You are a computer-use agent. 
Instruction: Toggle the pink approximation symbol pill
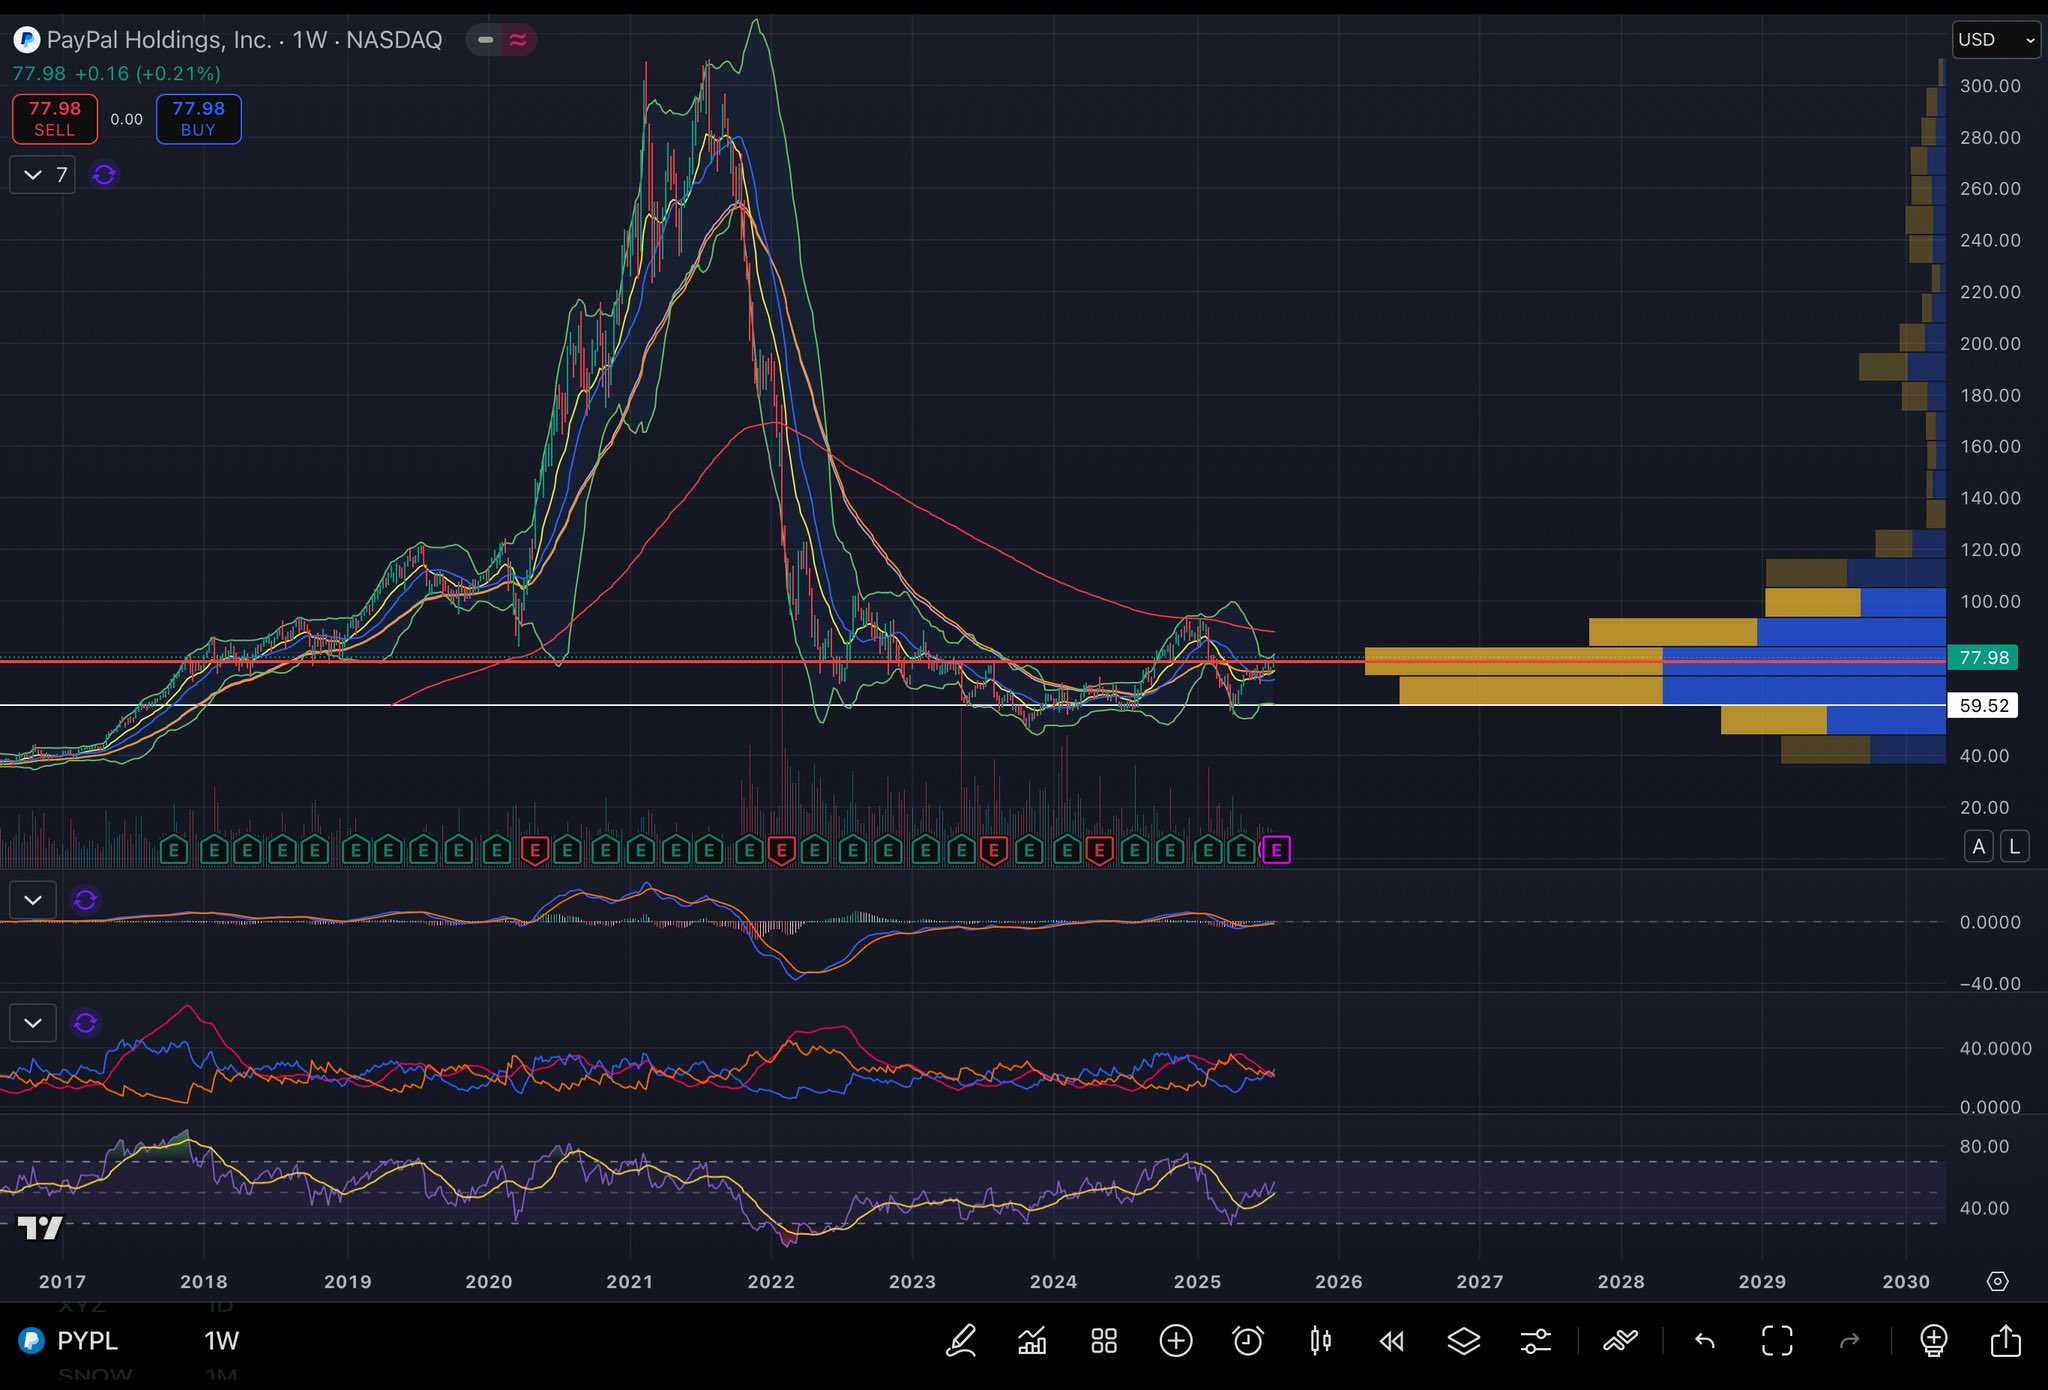pos(518,40)
